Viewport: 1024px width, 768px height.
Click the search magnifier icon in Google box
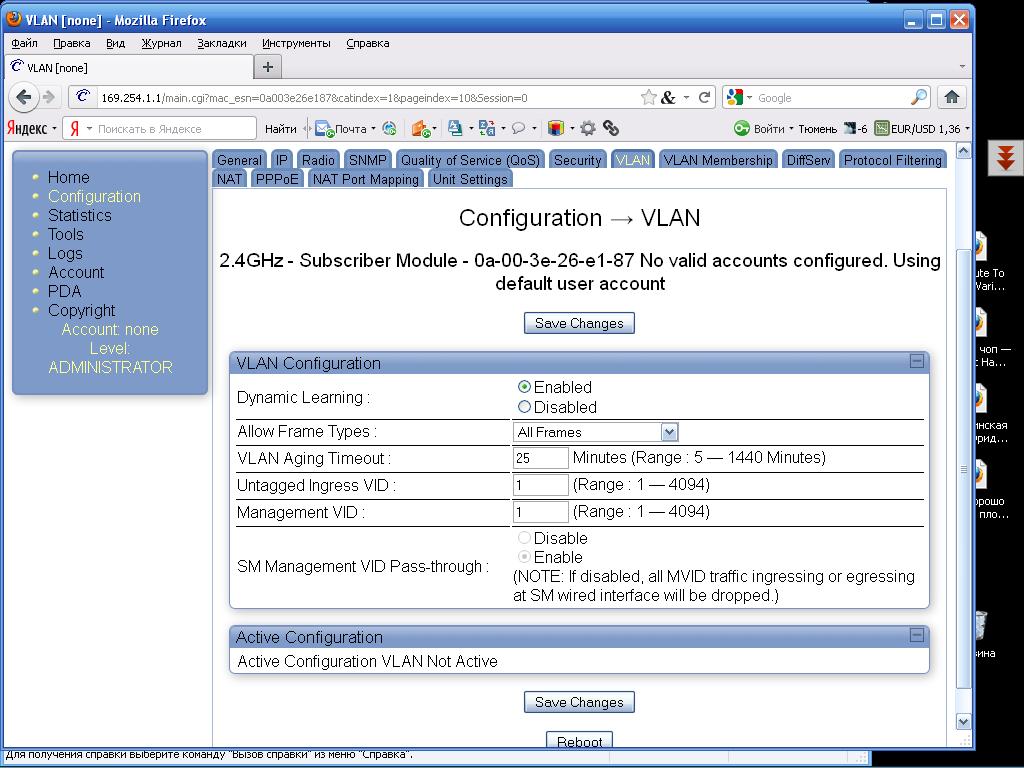tap(918, 97)
